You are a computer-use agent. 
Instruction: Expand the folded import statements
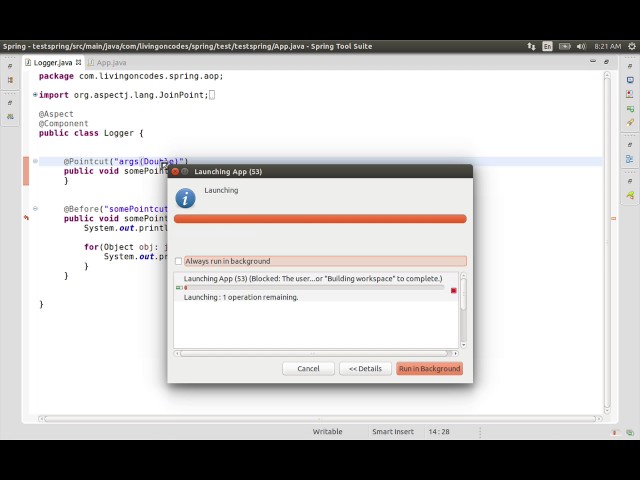[35, 95]
